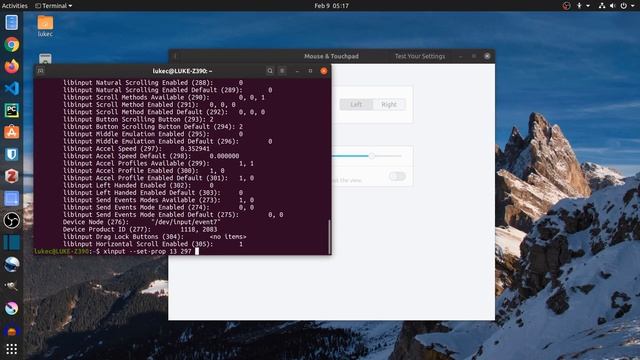Click 'Device Product ID (277)' line
The image size is (640, 360).
coord(140,229)
